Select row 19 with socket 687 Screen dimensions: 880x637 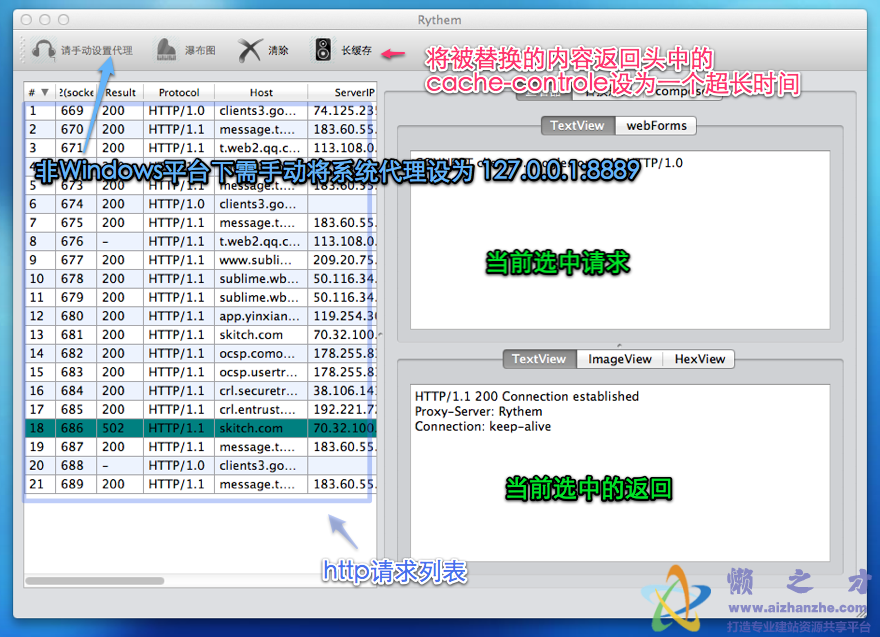pos(200,447)
